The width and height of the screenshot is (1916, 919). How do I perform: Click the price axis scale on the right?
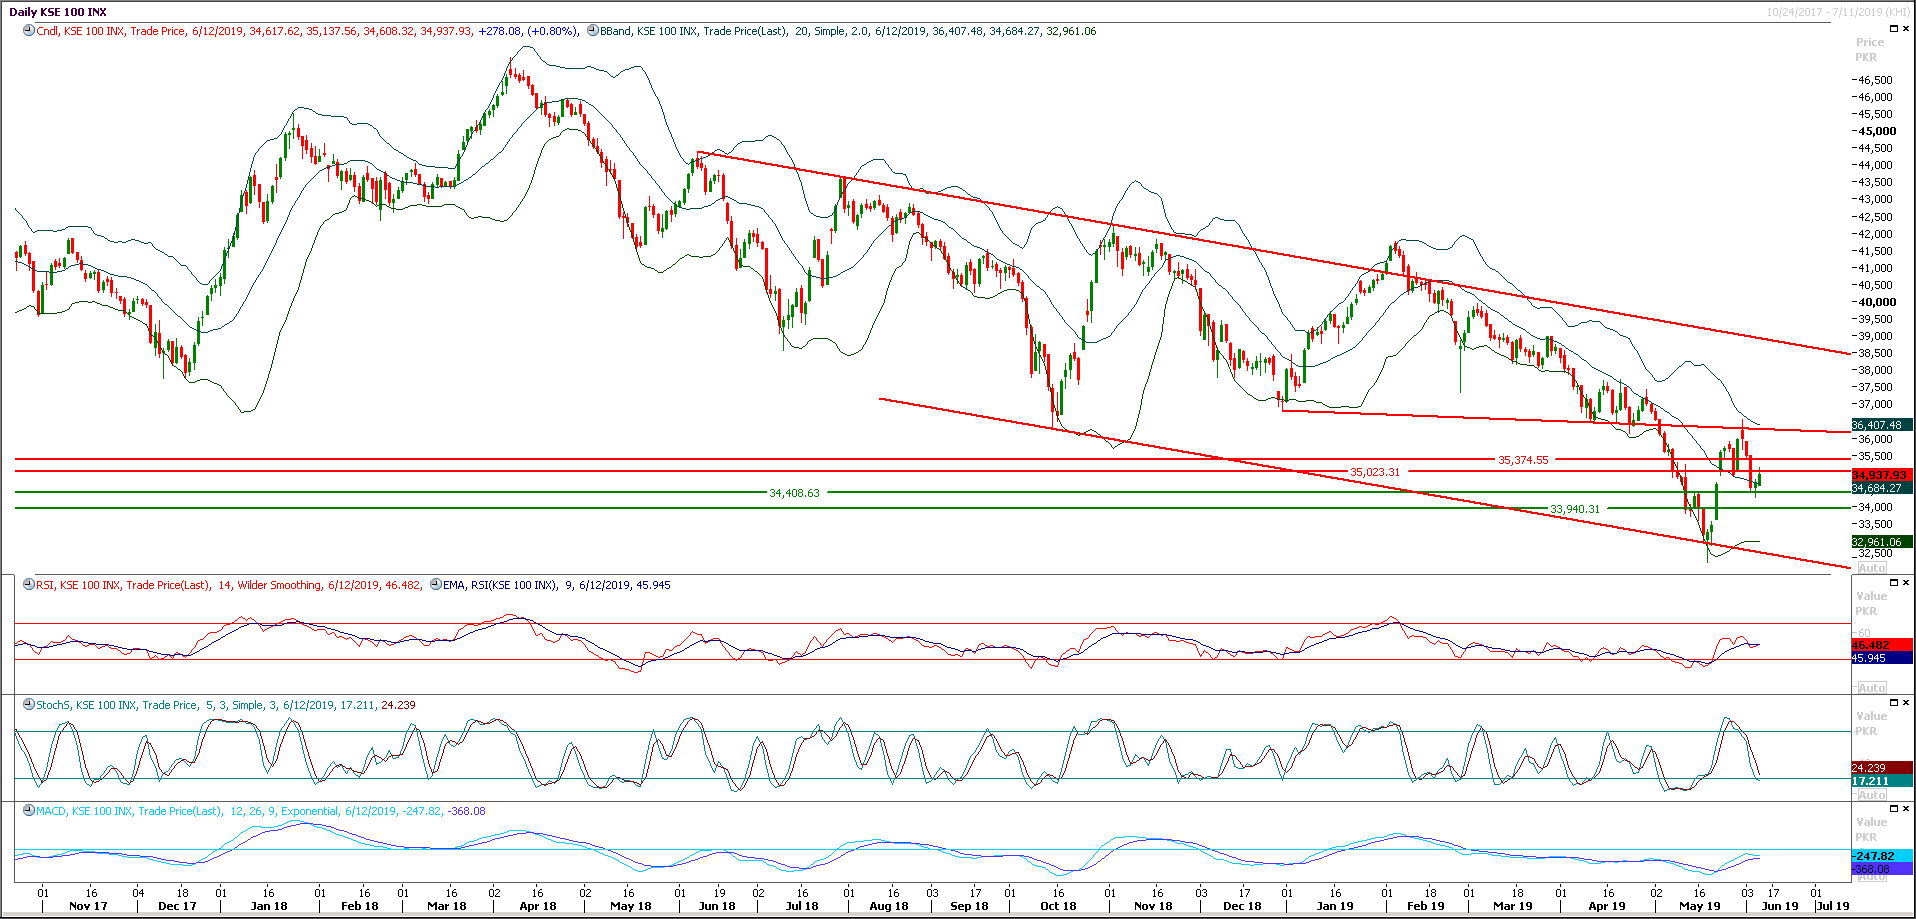(1880, 300)
